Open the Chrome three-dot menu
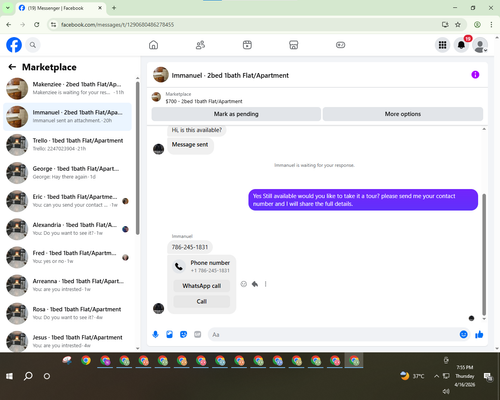This screenshot has width=500, height=400. [x=491, y=25]
